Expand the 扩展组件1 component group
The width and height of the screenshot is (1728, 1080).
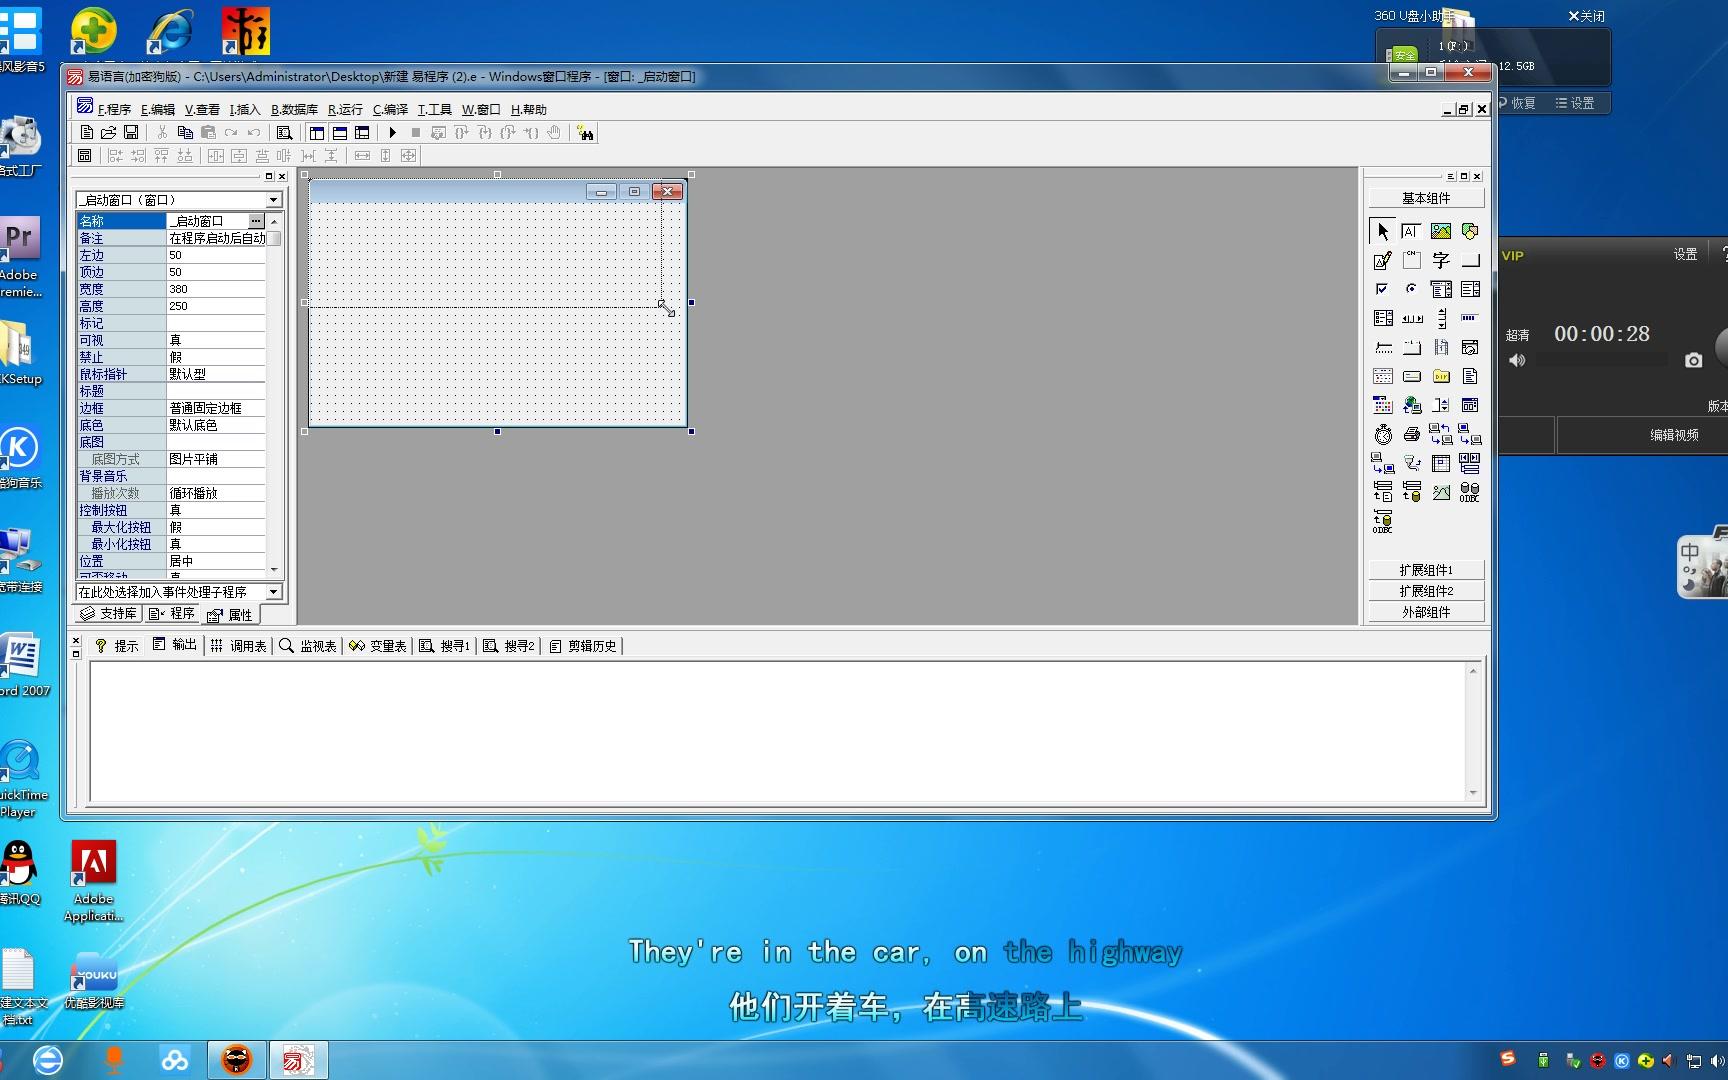1426,570
